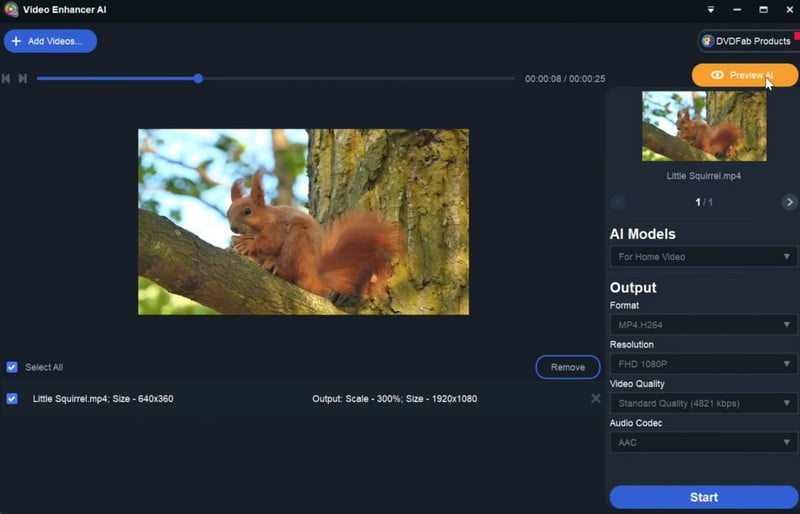This screenshot has height=514, width=800.
Task: Click the Little Squirrel.mp4 file name under thumbnail
Action: tap(704, 176)
